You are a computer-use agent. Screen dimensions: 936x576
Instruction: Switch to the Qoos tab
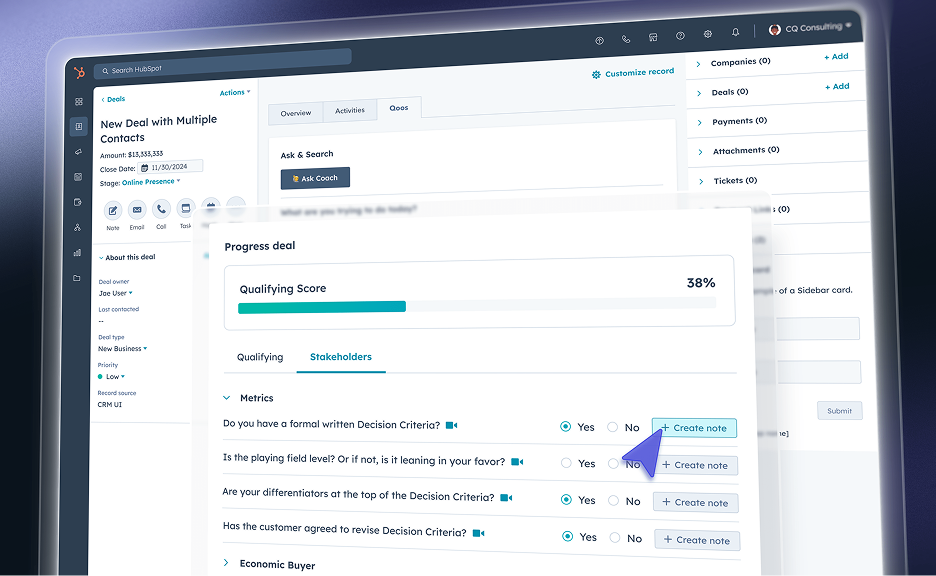(x=399, y=108)
